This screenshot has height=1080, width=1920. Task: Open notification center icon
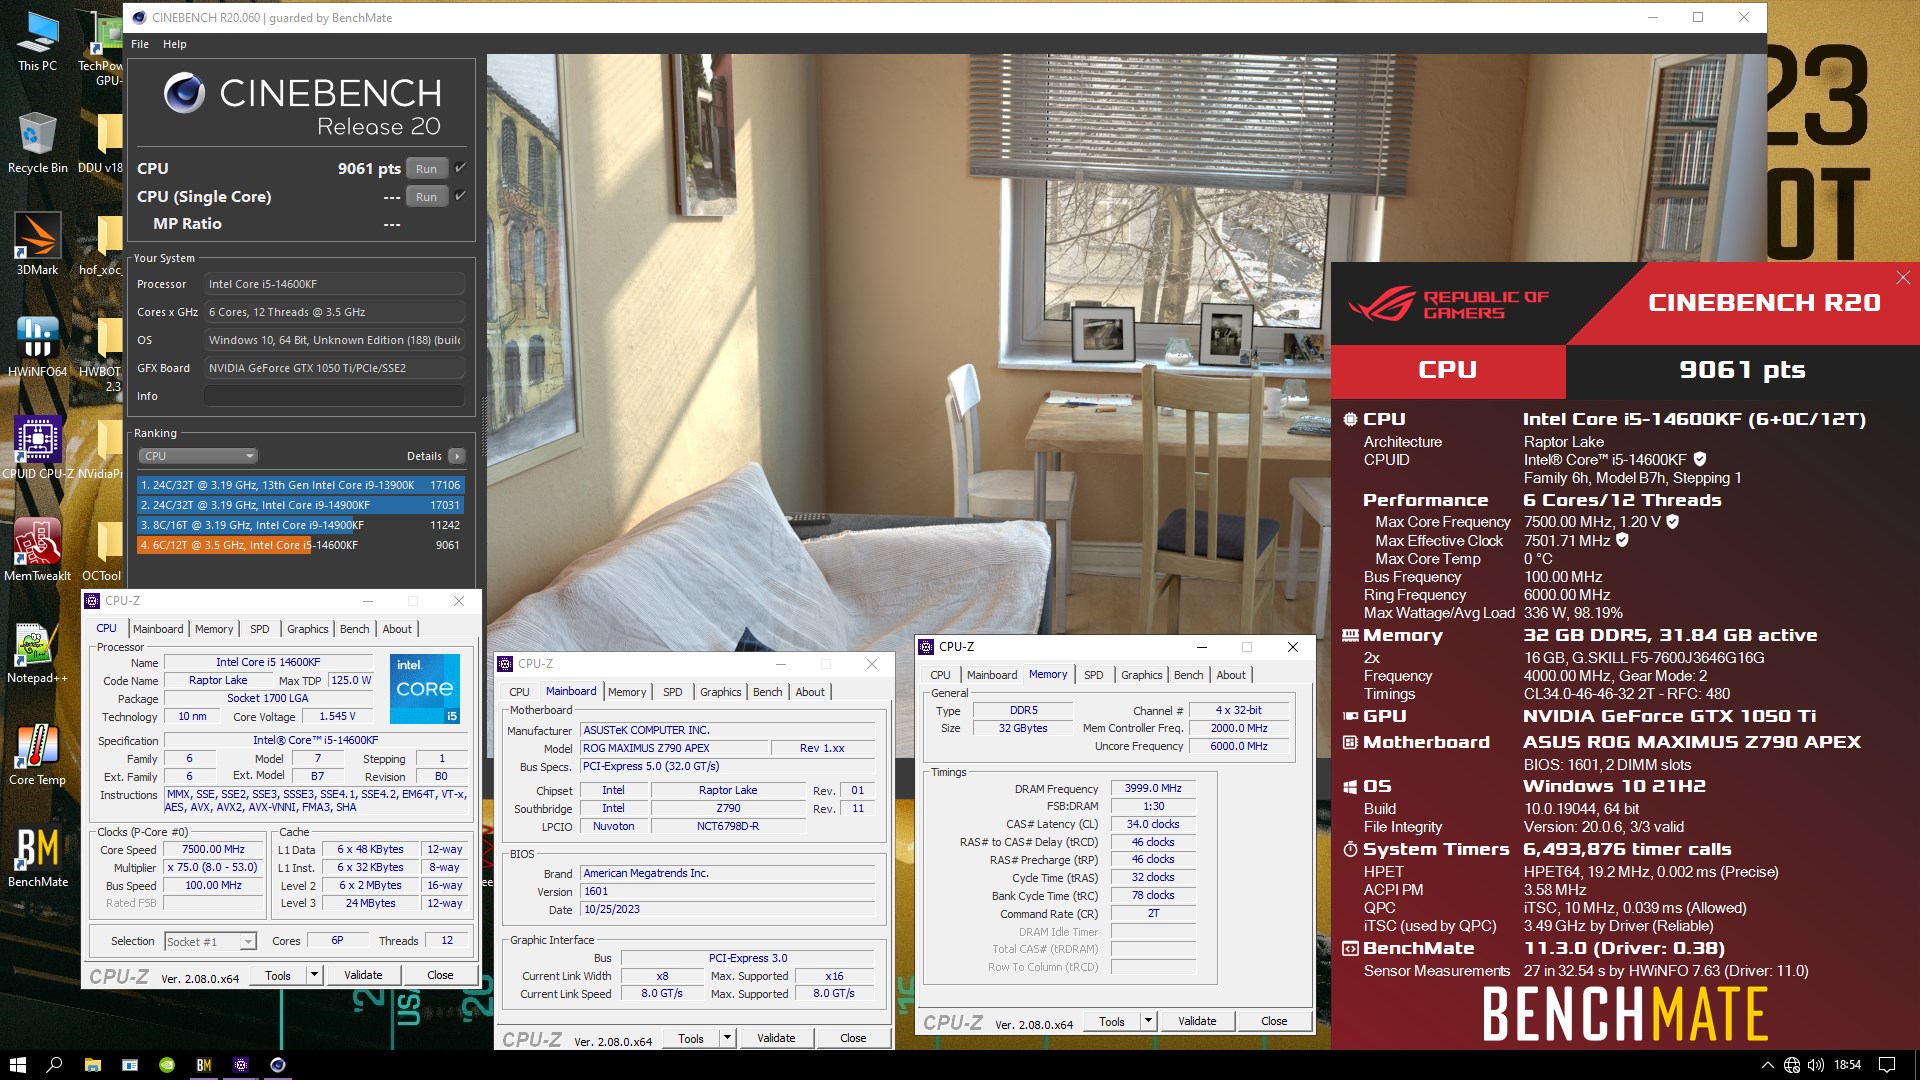pos(1887,1065)
